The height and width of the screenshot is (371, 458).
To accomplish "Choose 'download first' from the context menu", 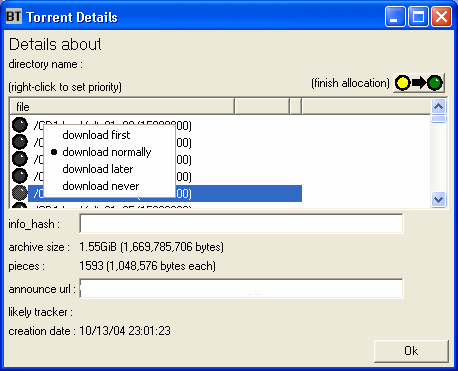I will [96, 135].
